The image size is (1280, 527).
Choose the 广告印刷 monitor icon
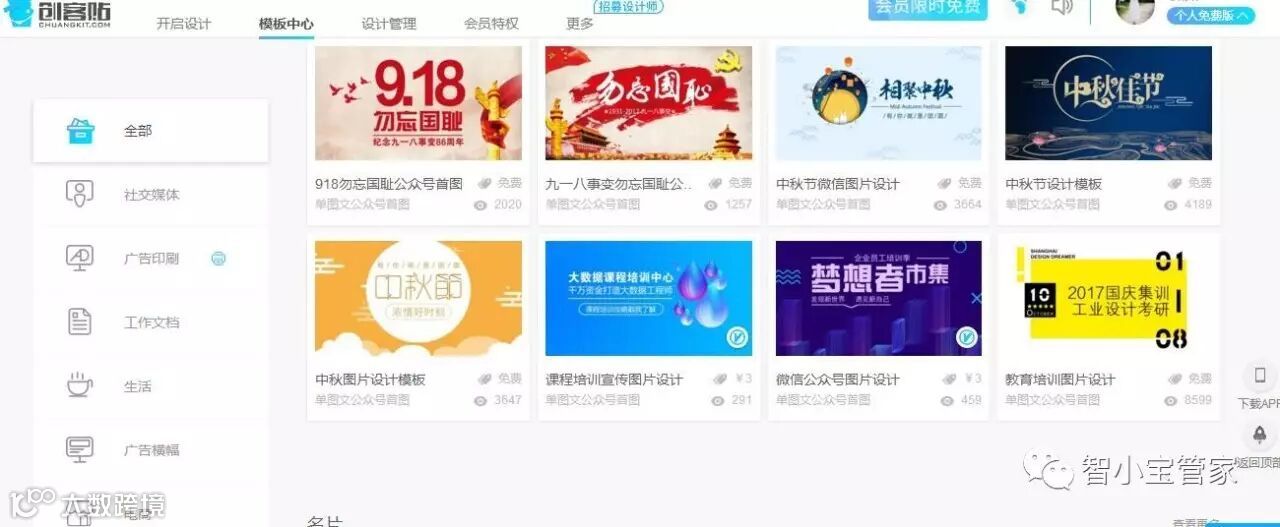point(80,258)
